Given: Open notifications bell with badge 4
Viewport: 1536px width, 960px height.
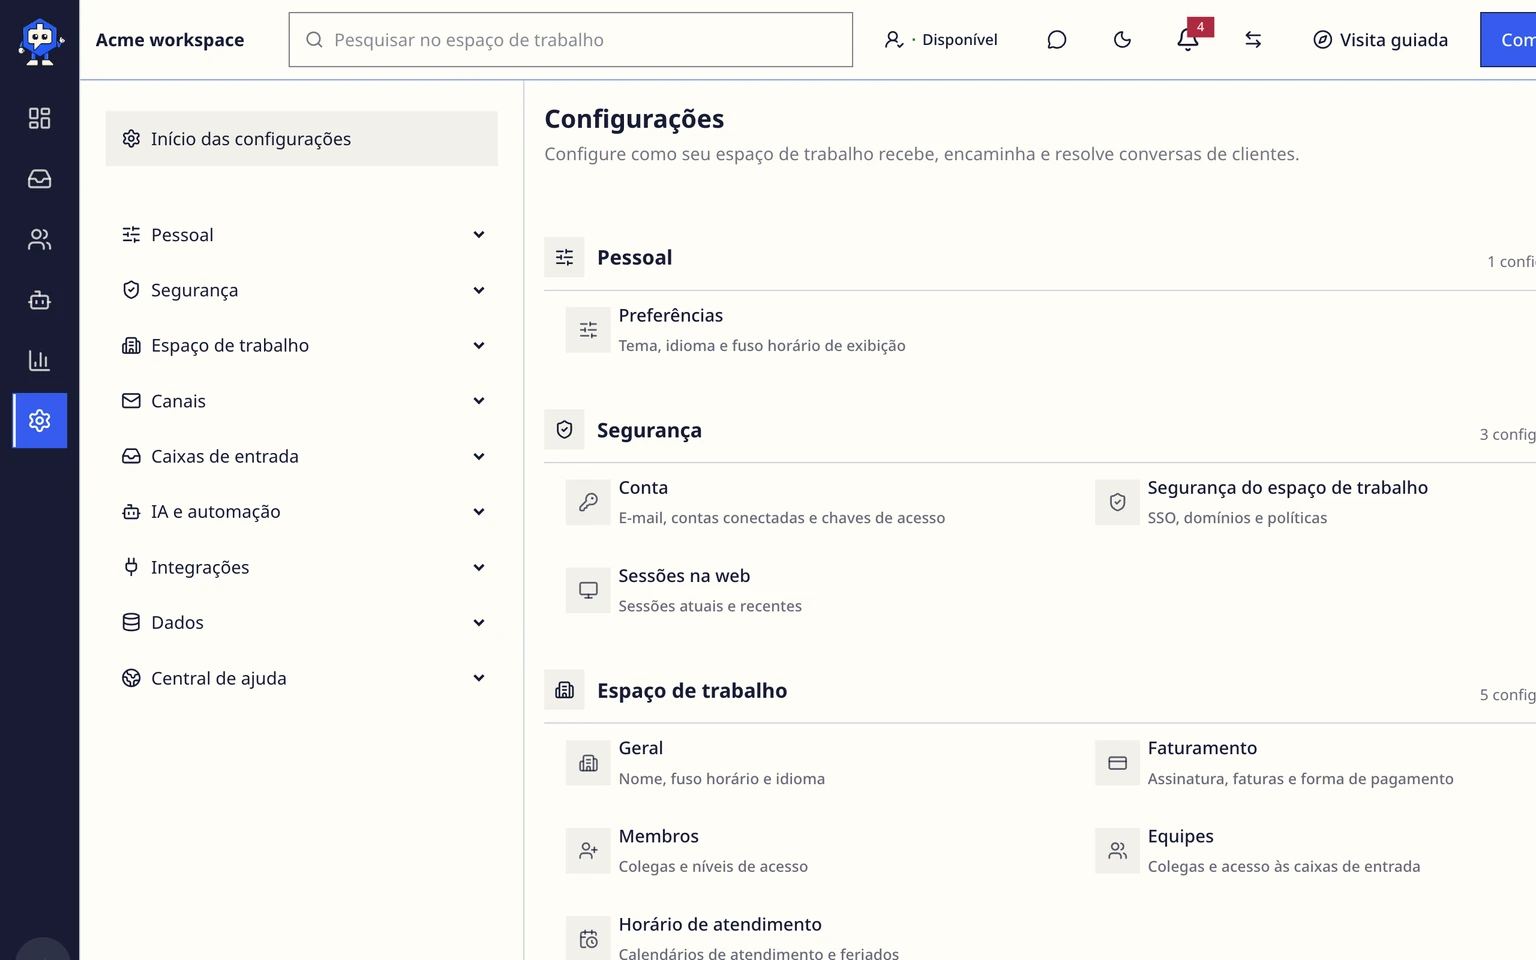Looking at the screenshot, I should 1188,40.
